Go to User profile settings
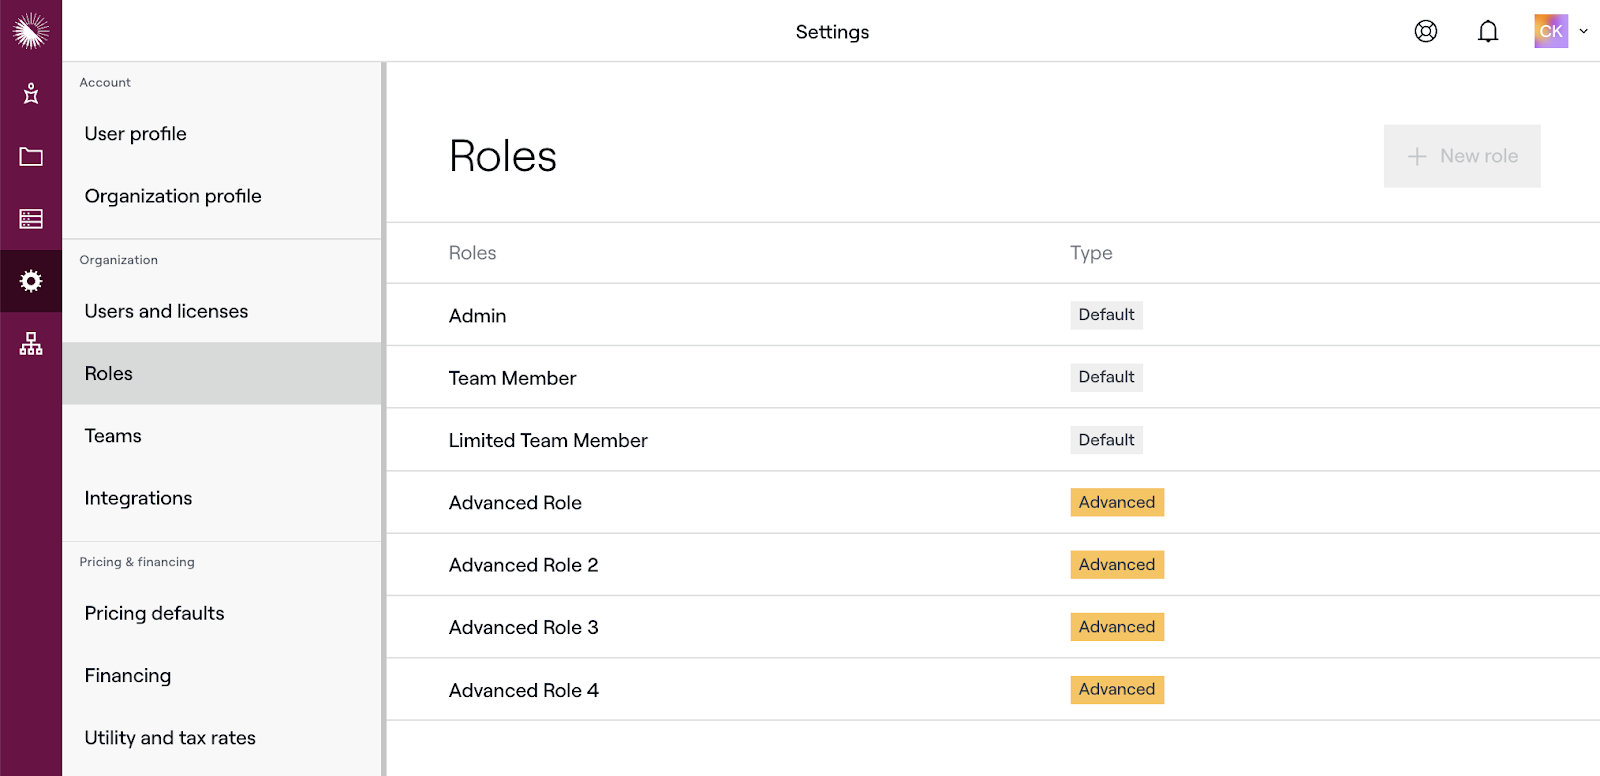Image resolution: width=1600 pixels, height=776 pixels. [x=136, y=134]
